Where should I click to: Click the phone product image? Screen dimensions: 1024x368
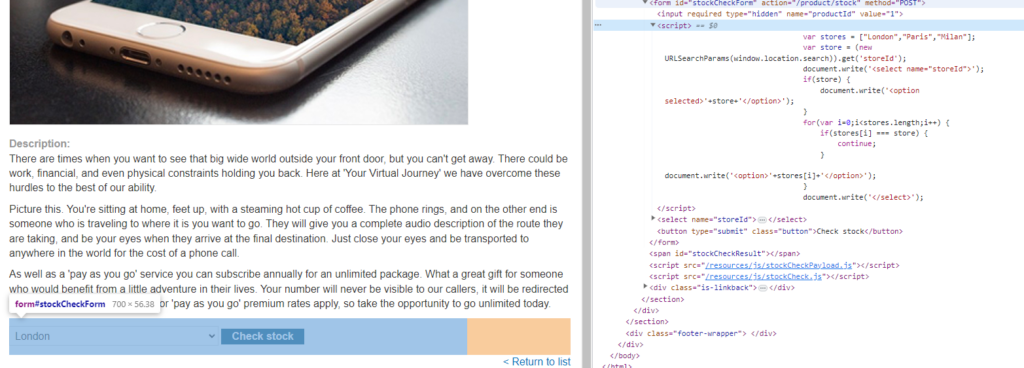238,62
